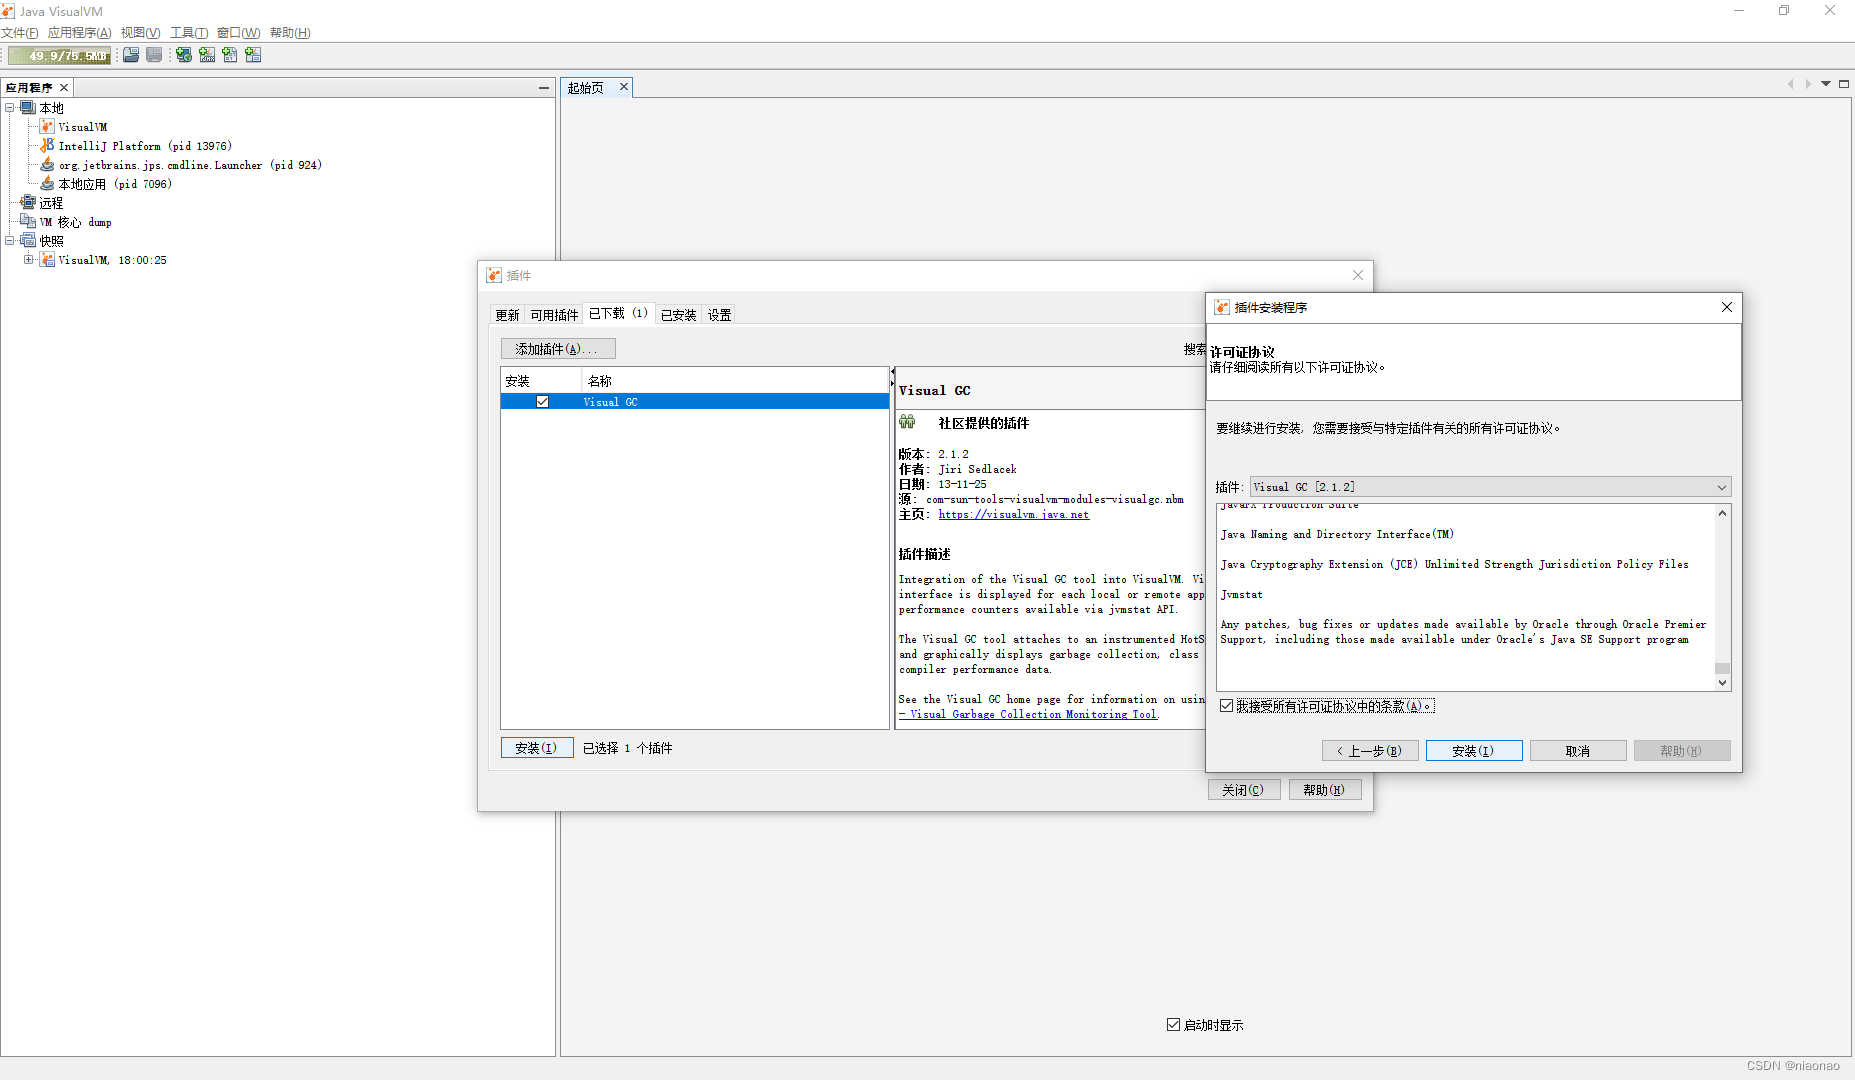The image size is (1855, 1080).
Task: Click the 添加插件(A)... button
Action: [558, 349]
